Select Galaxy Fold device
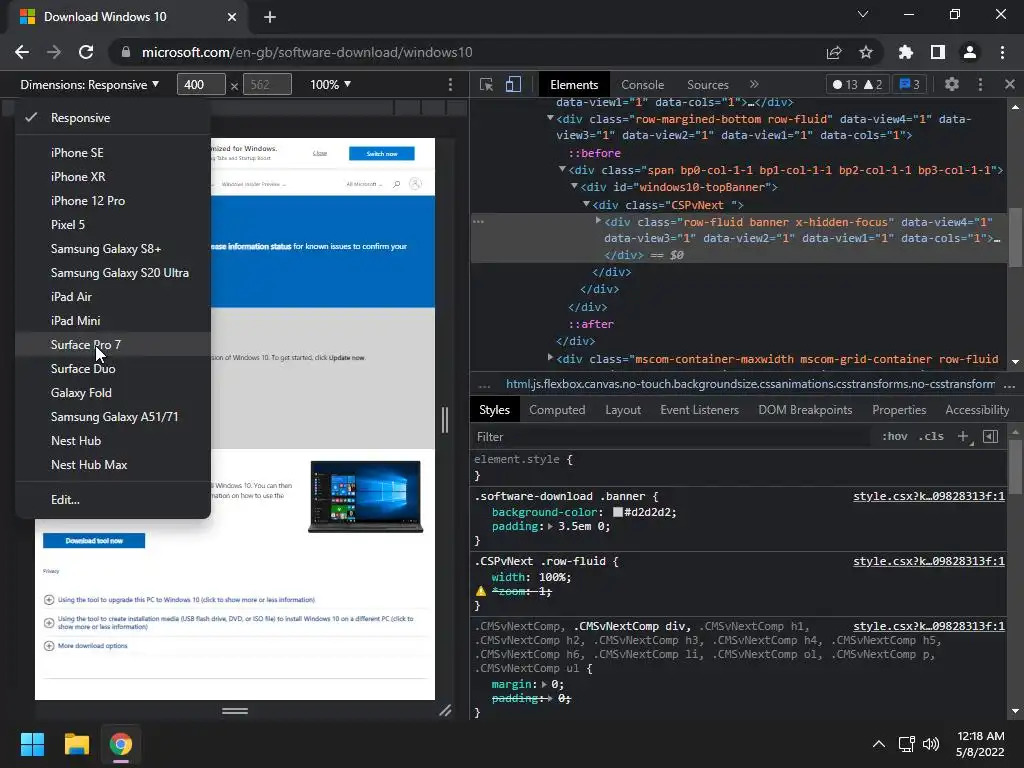This screenshot has width=1024, height=768. coord(112,393)
